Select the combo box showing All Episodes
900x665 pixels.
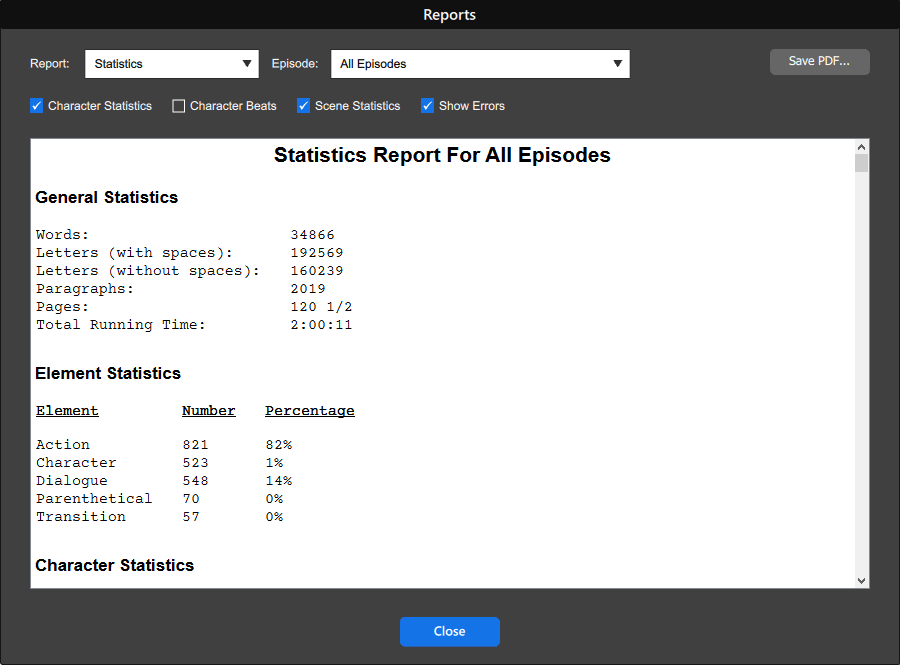click(x=480, y=63)
